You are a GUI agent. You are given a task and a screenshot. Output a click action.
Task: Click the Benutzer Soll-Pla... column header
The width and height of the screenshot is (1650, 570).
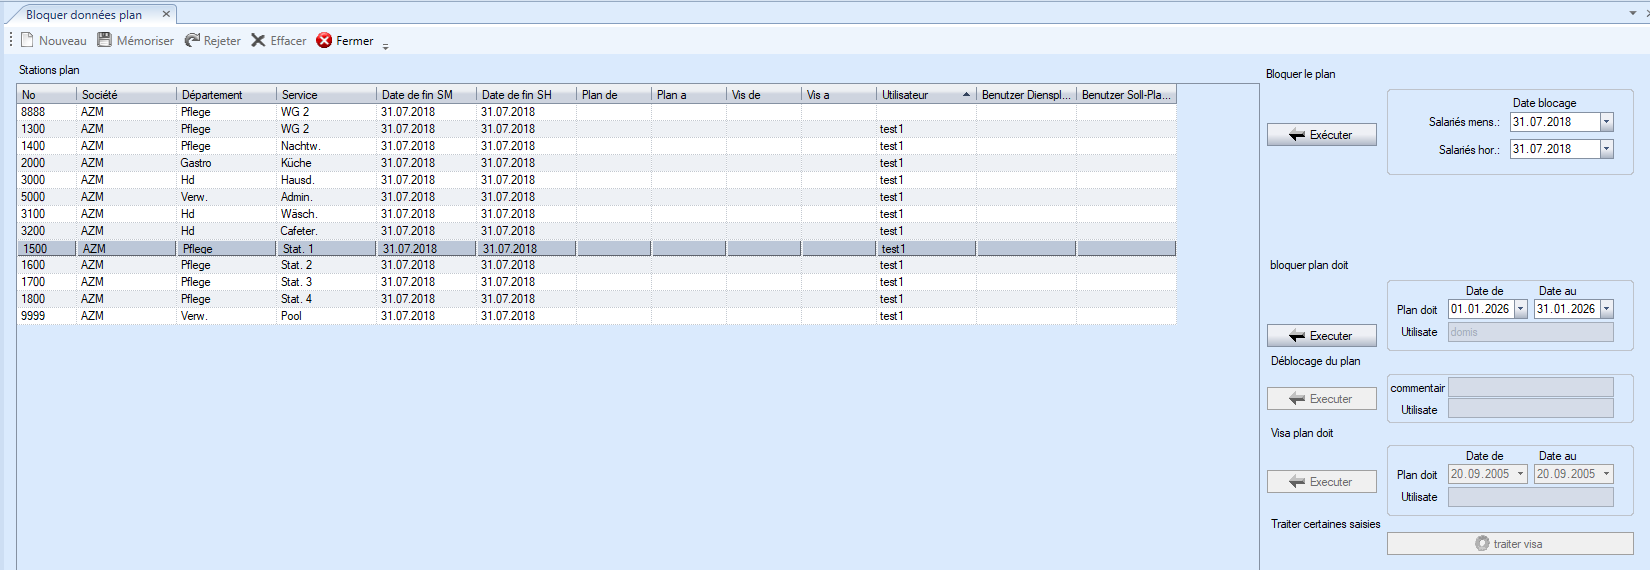click(1126, 95)
